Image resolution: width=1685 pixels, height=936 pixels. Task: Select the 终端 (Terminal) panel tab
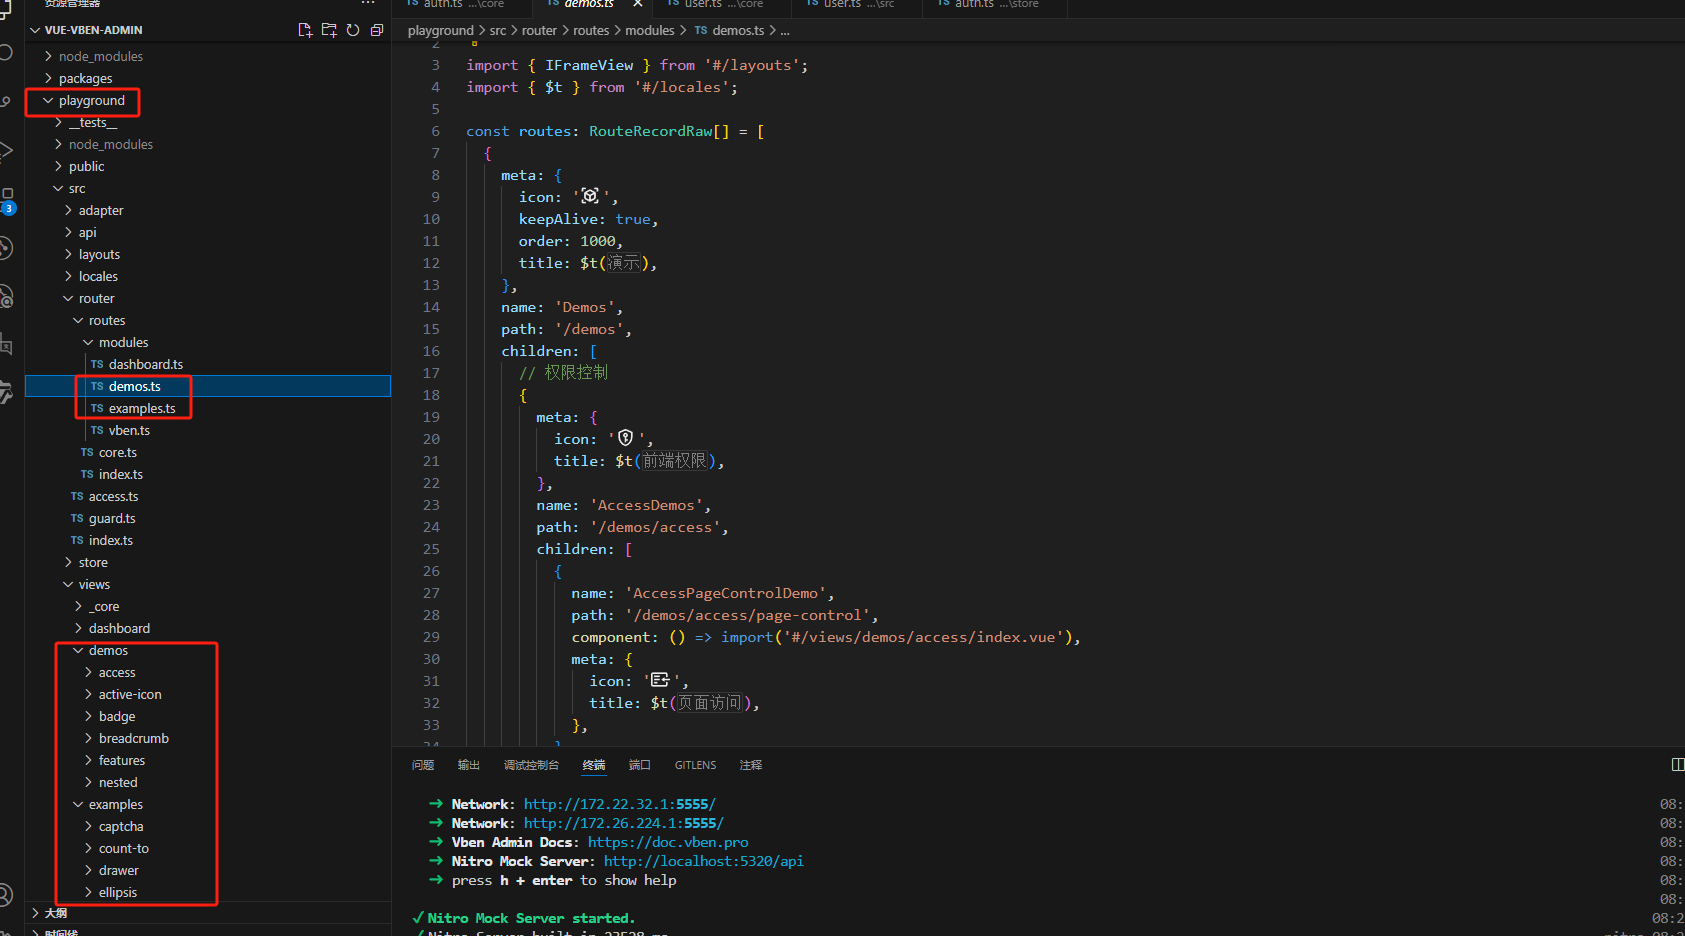[x=594, y=765]
